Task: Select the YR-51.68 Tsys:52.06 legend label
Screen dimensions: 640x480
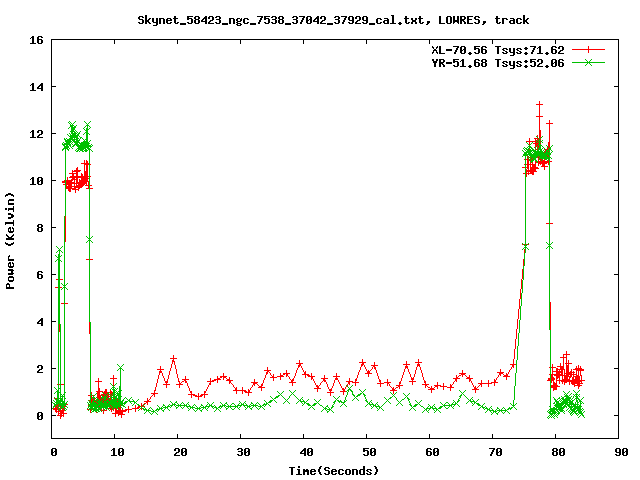Action: (x=498, y=63)
